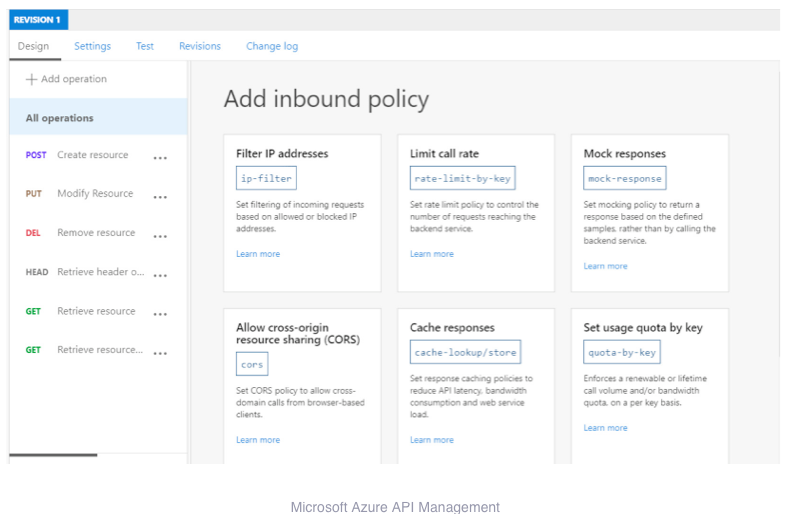Choose the mock-response policy button
This screenshot has height=514, width=798.
[x=625, y=178]
